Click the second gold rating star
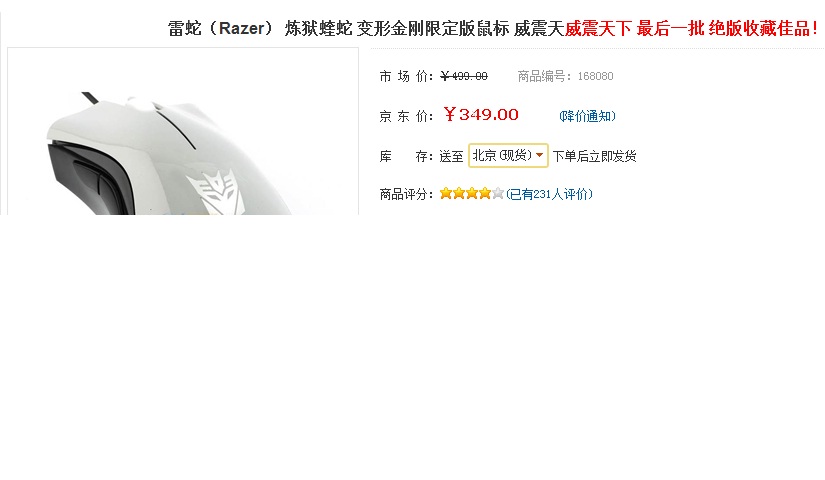This screenshot has height=480, width=825. coord(459,194)
